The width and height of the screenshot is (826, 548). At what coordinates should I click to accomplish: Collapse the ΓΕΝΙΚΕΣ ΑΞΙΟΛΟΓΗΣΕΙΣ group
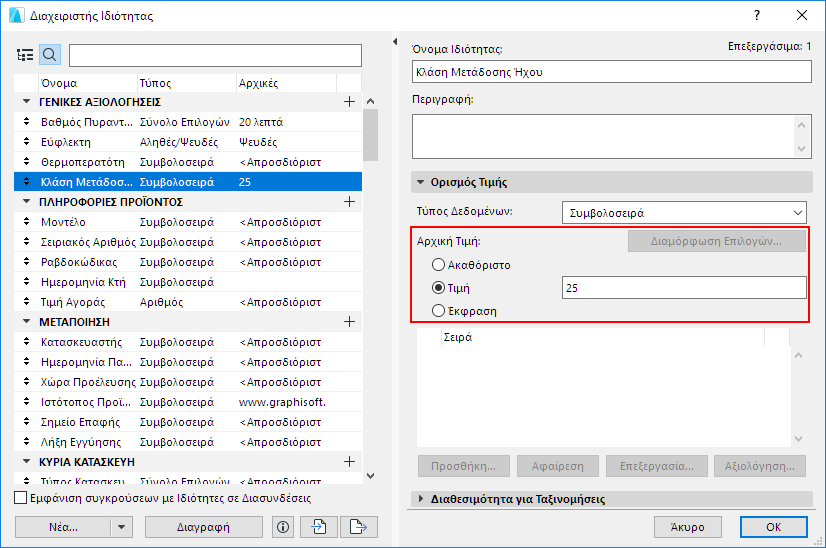tap(26, 101)
